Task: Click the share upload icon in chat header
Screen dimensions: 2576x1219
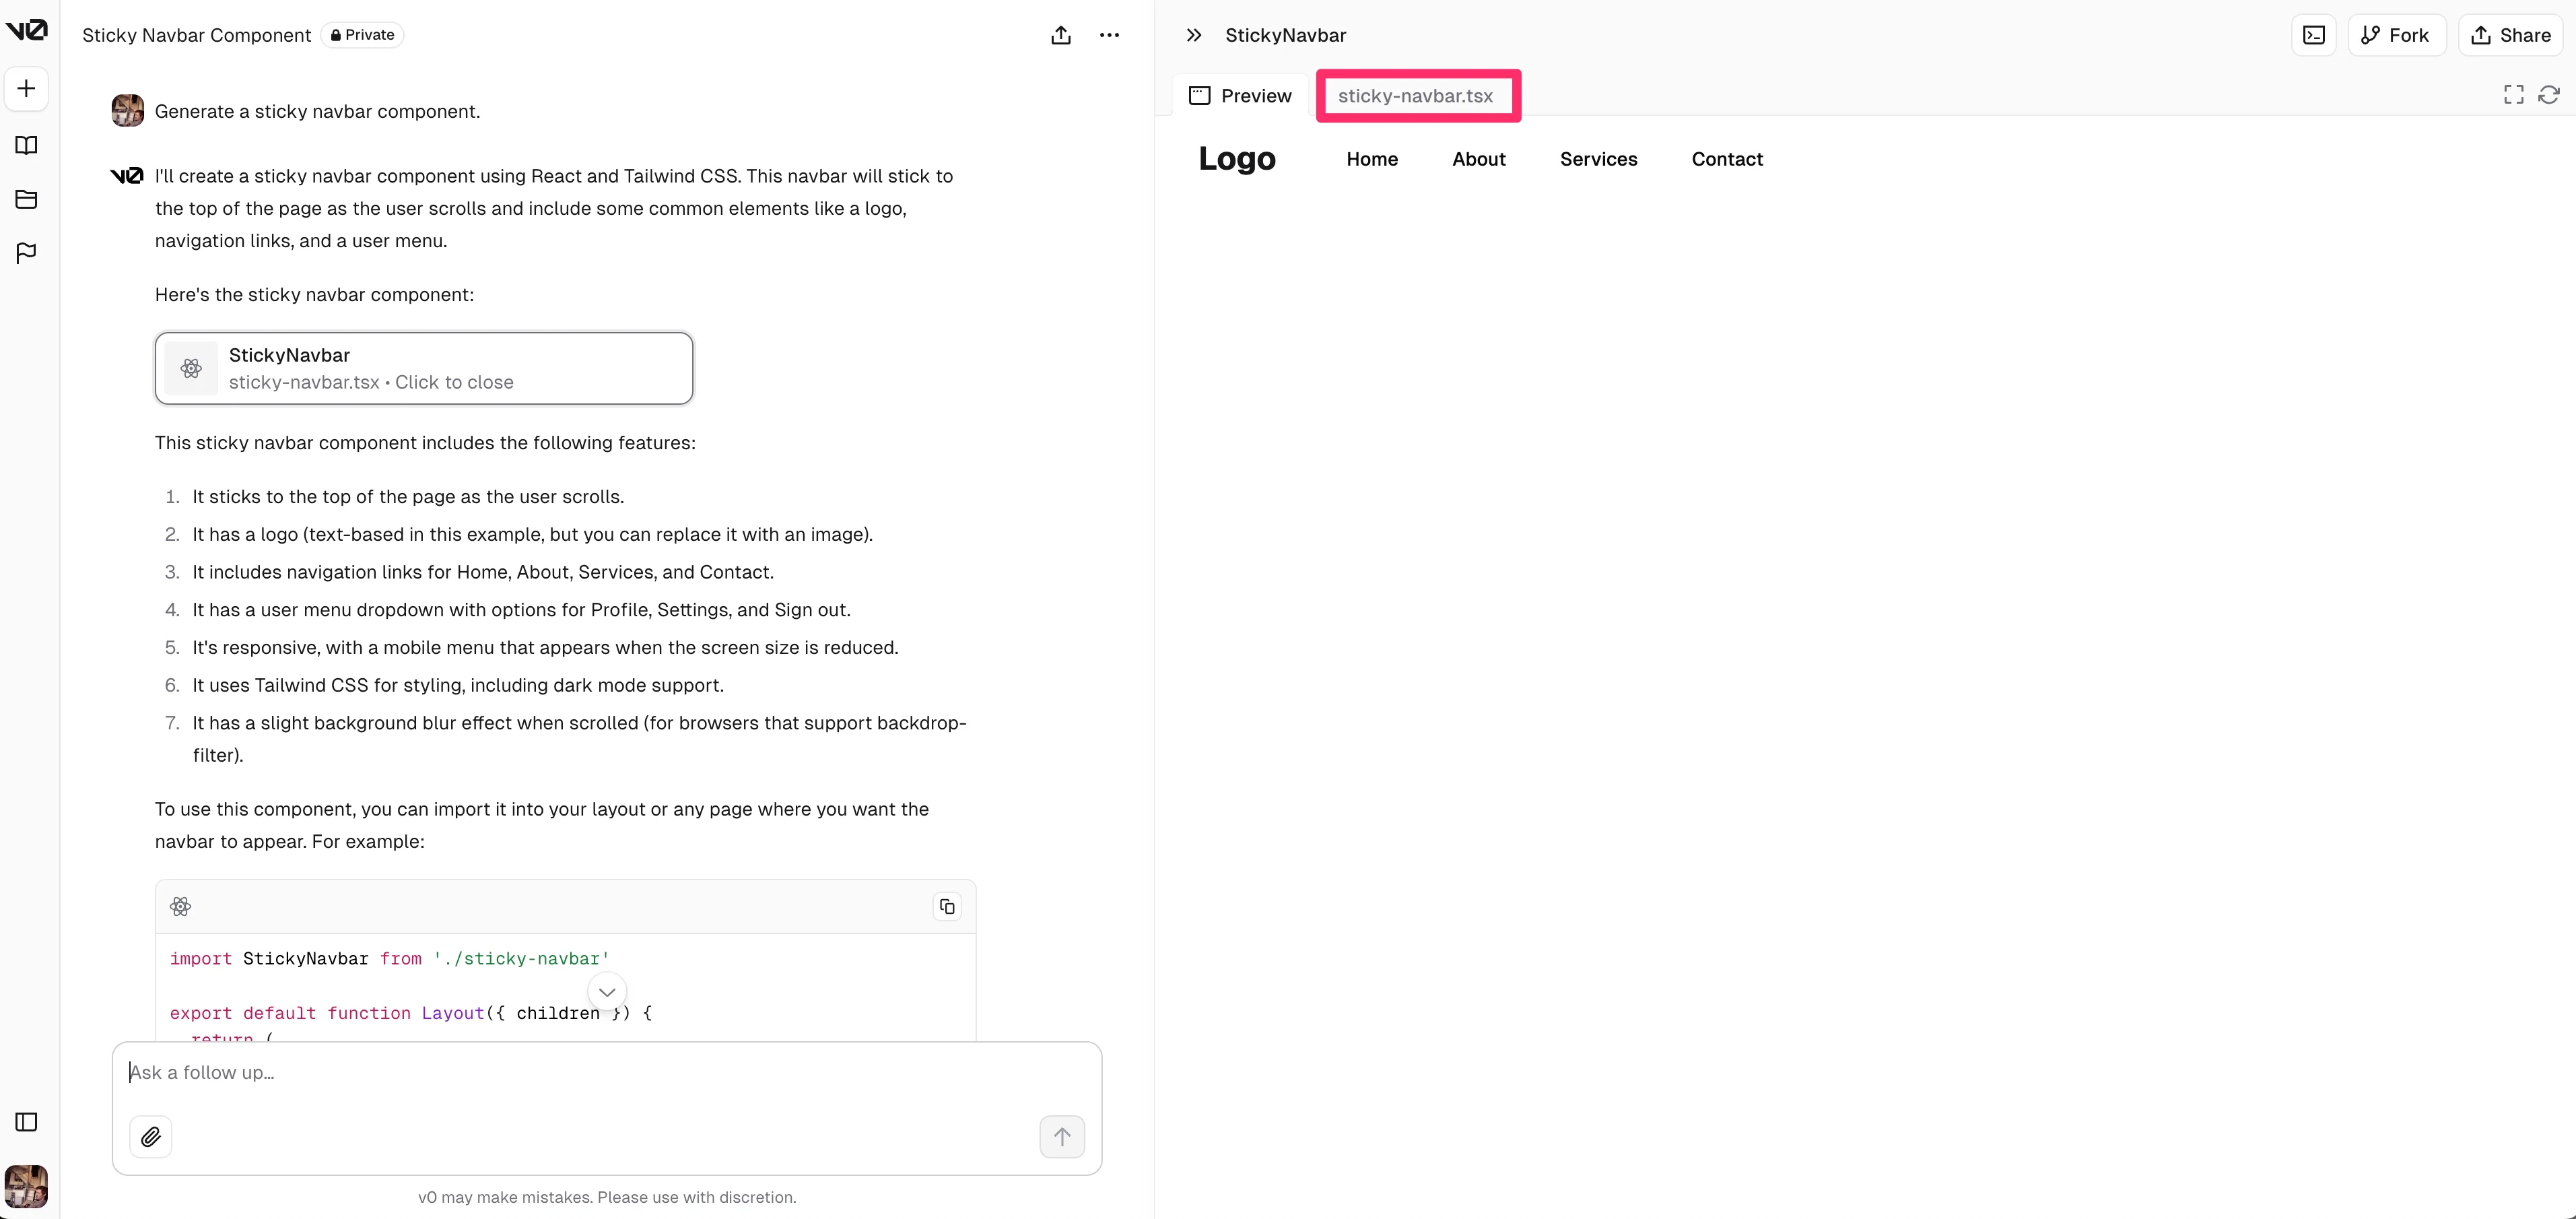Action: click(1061, 35)
